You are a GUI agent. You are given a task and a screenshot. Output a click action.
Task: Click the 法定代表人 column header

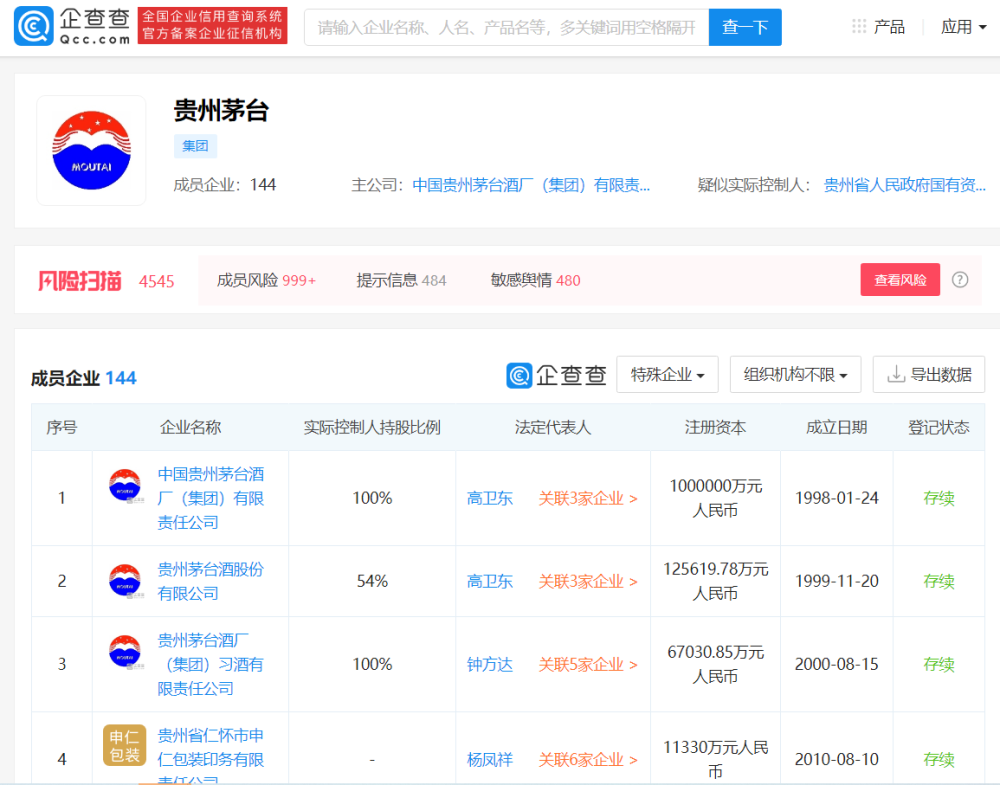[553, 427]
